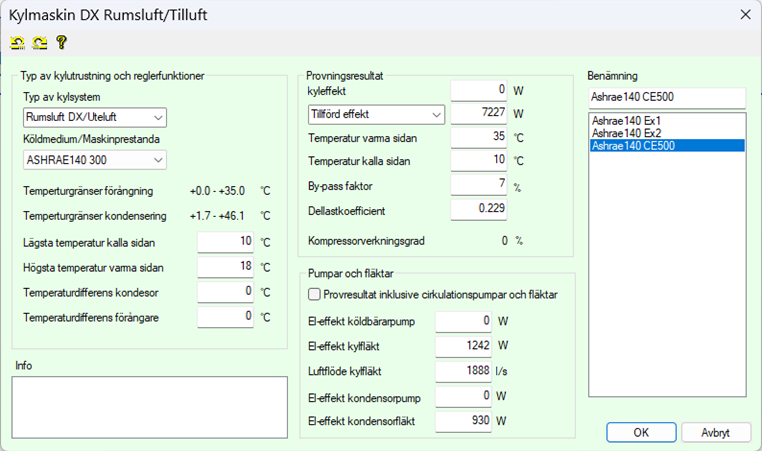This screenshot has width=762, height=451.
Task: Expand the Köldmedium/Maskinprestanda dropdown
Action: (x=94, y=159)
